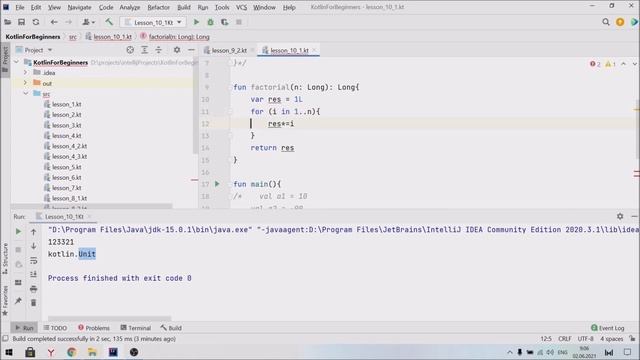Image resolution: width=640 pixels, height=360 pixels.
Task: Click the Open folder toolbar icon
Action: click(8, 22)
